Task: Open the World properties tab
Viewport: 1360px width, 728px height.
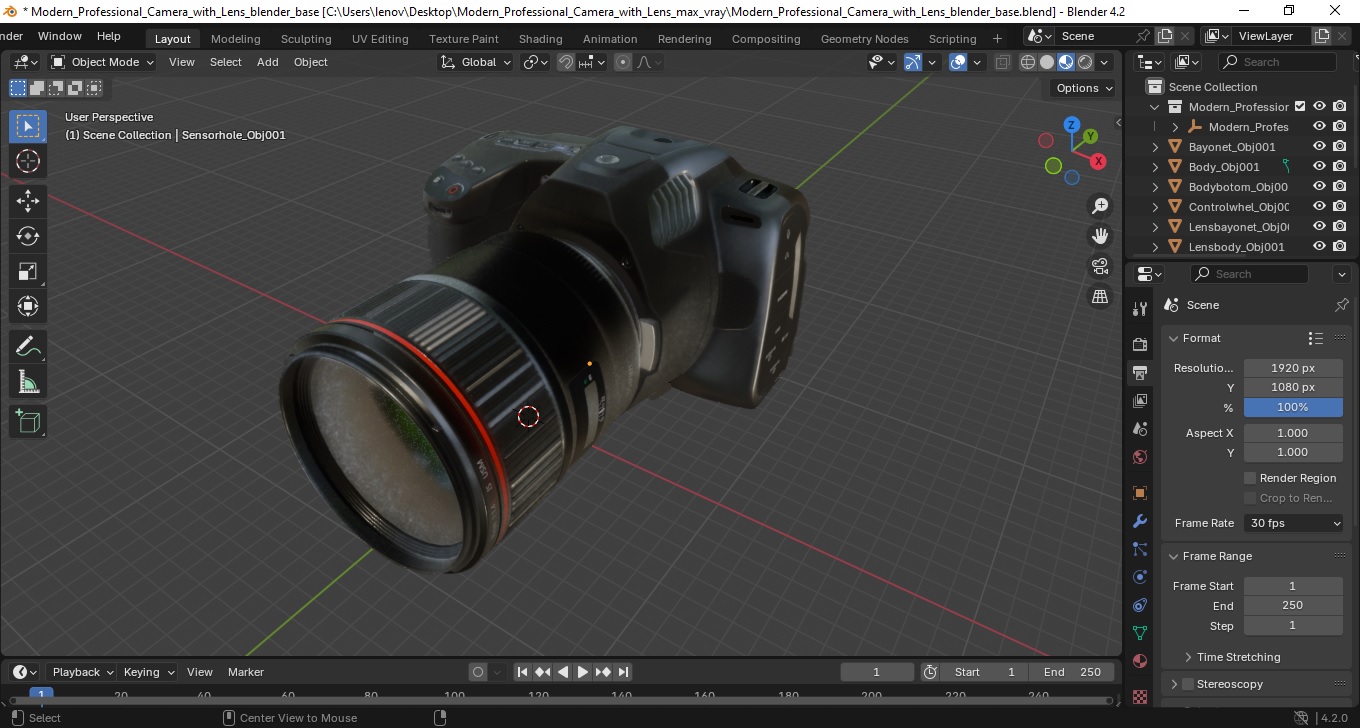Action: (x=1139, y=458)
